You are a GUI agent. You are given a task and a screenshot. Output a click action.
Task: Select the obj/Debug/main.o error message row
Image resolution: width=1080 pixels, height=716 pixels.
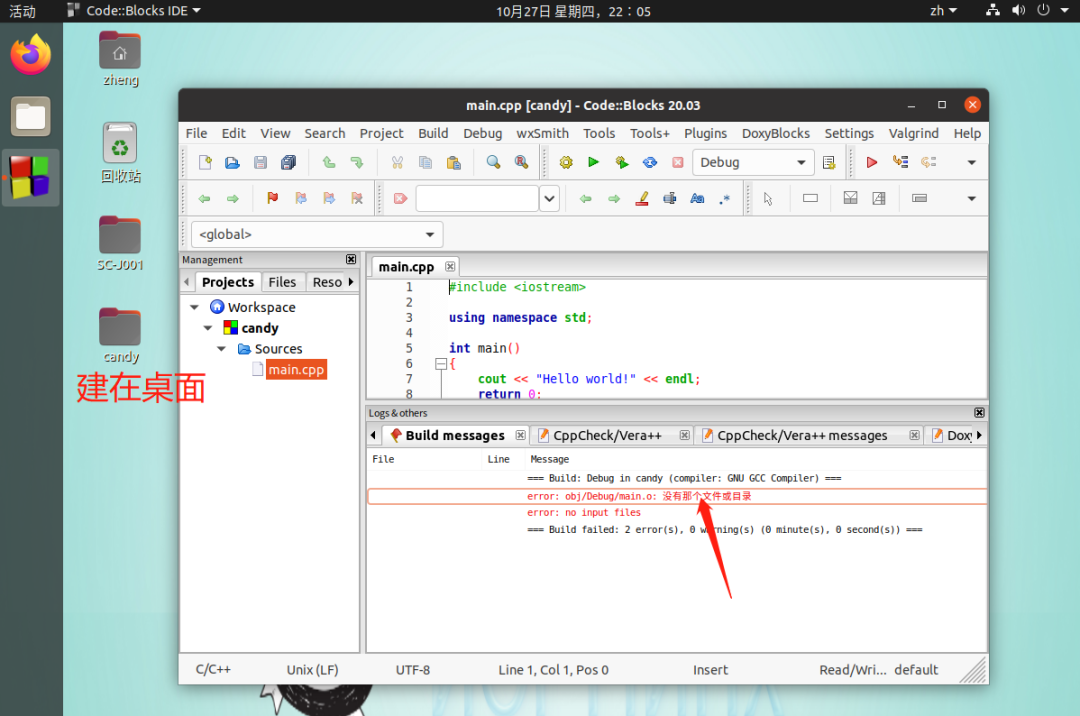click(677, 496)
